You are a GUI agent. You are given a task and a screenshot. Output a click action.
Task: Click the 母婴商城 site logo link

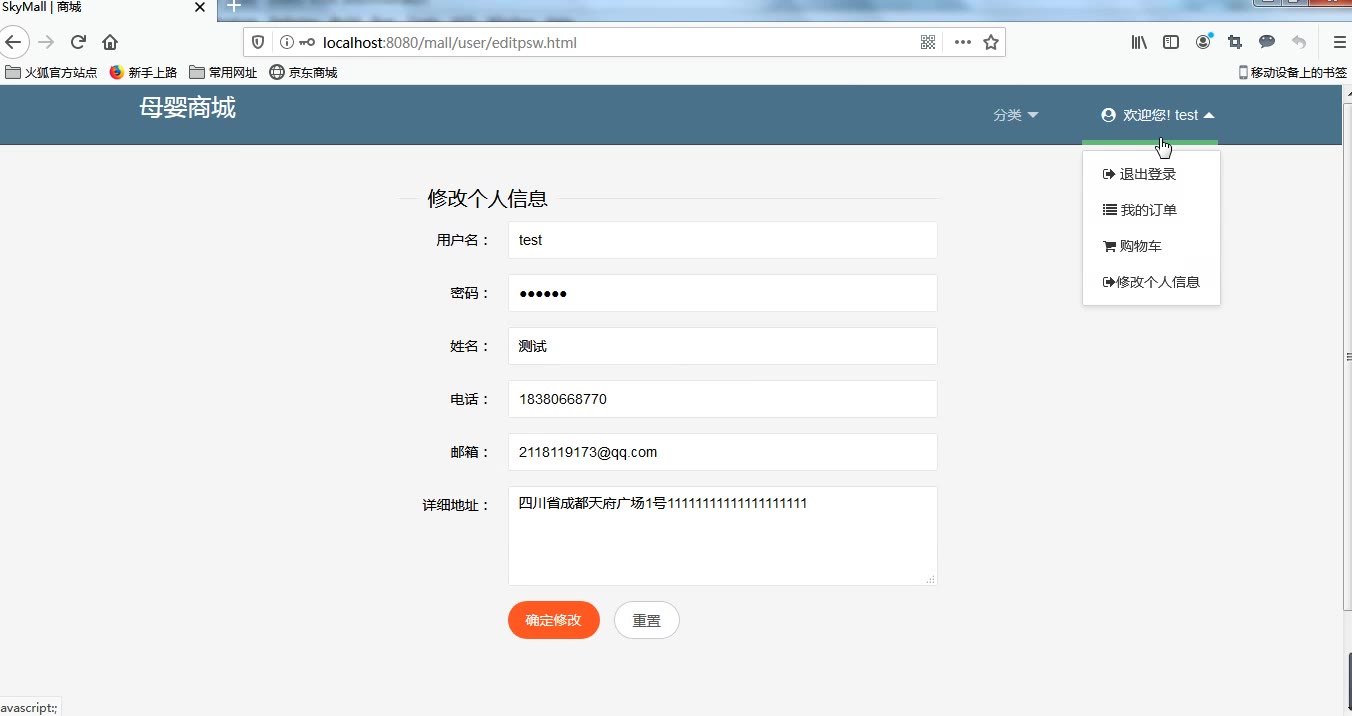[x=188, y=108]
